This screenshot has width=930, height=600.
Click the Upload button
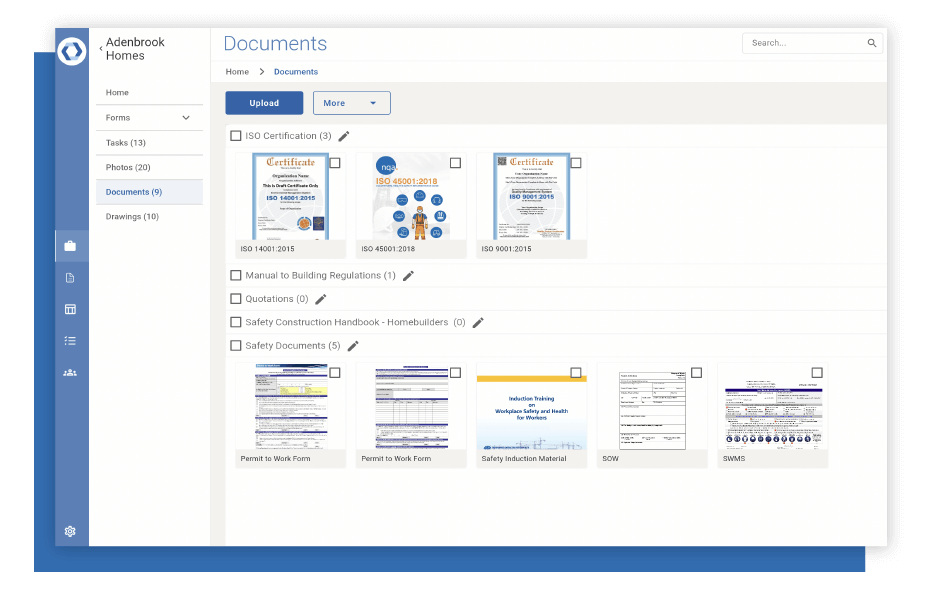(263, 102)
